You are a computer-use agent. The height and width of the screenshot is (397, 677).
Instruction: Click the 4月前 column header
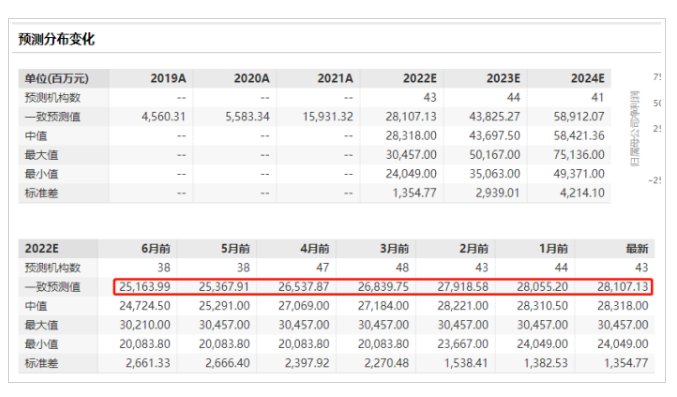(x=315, y=249)
